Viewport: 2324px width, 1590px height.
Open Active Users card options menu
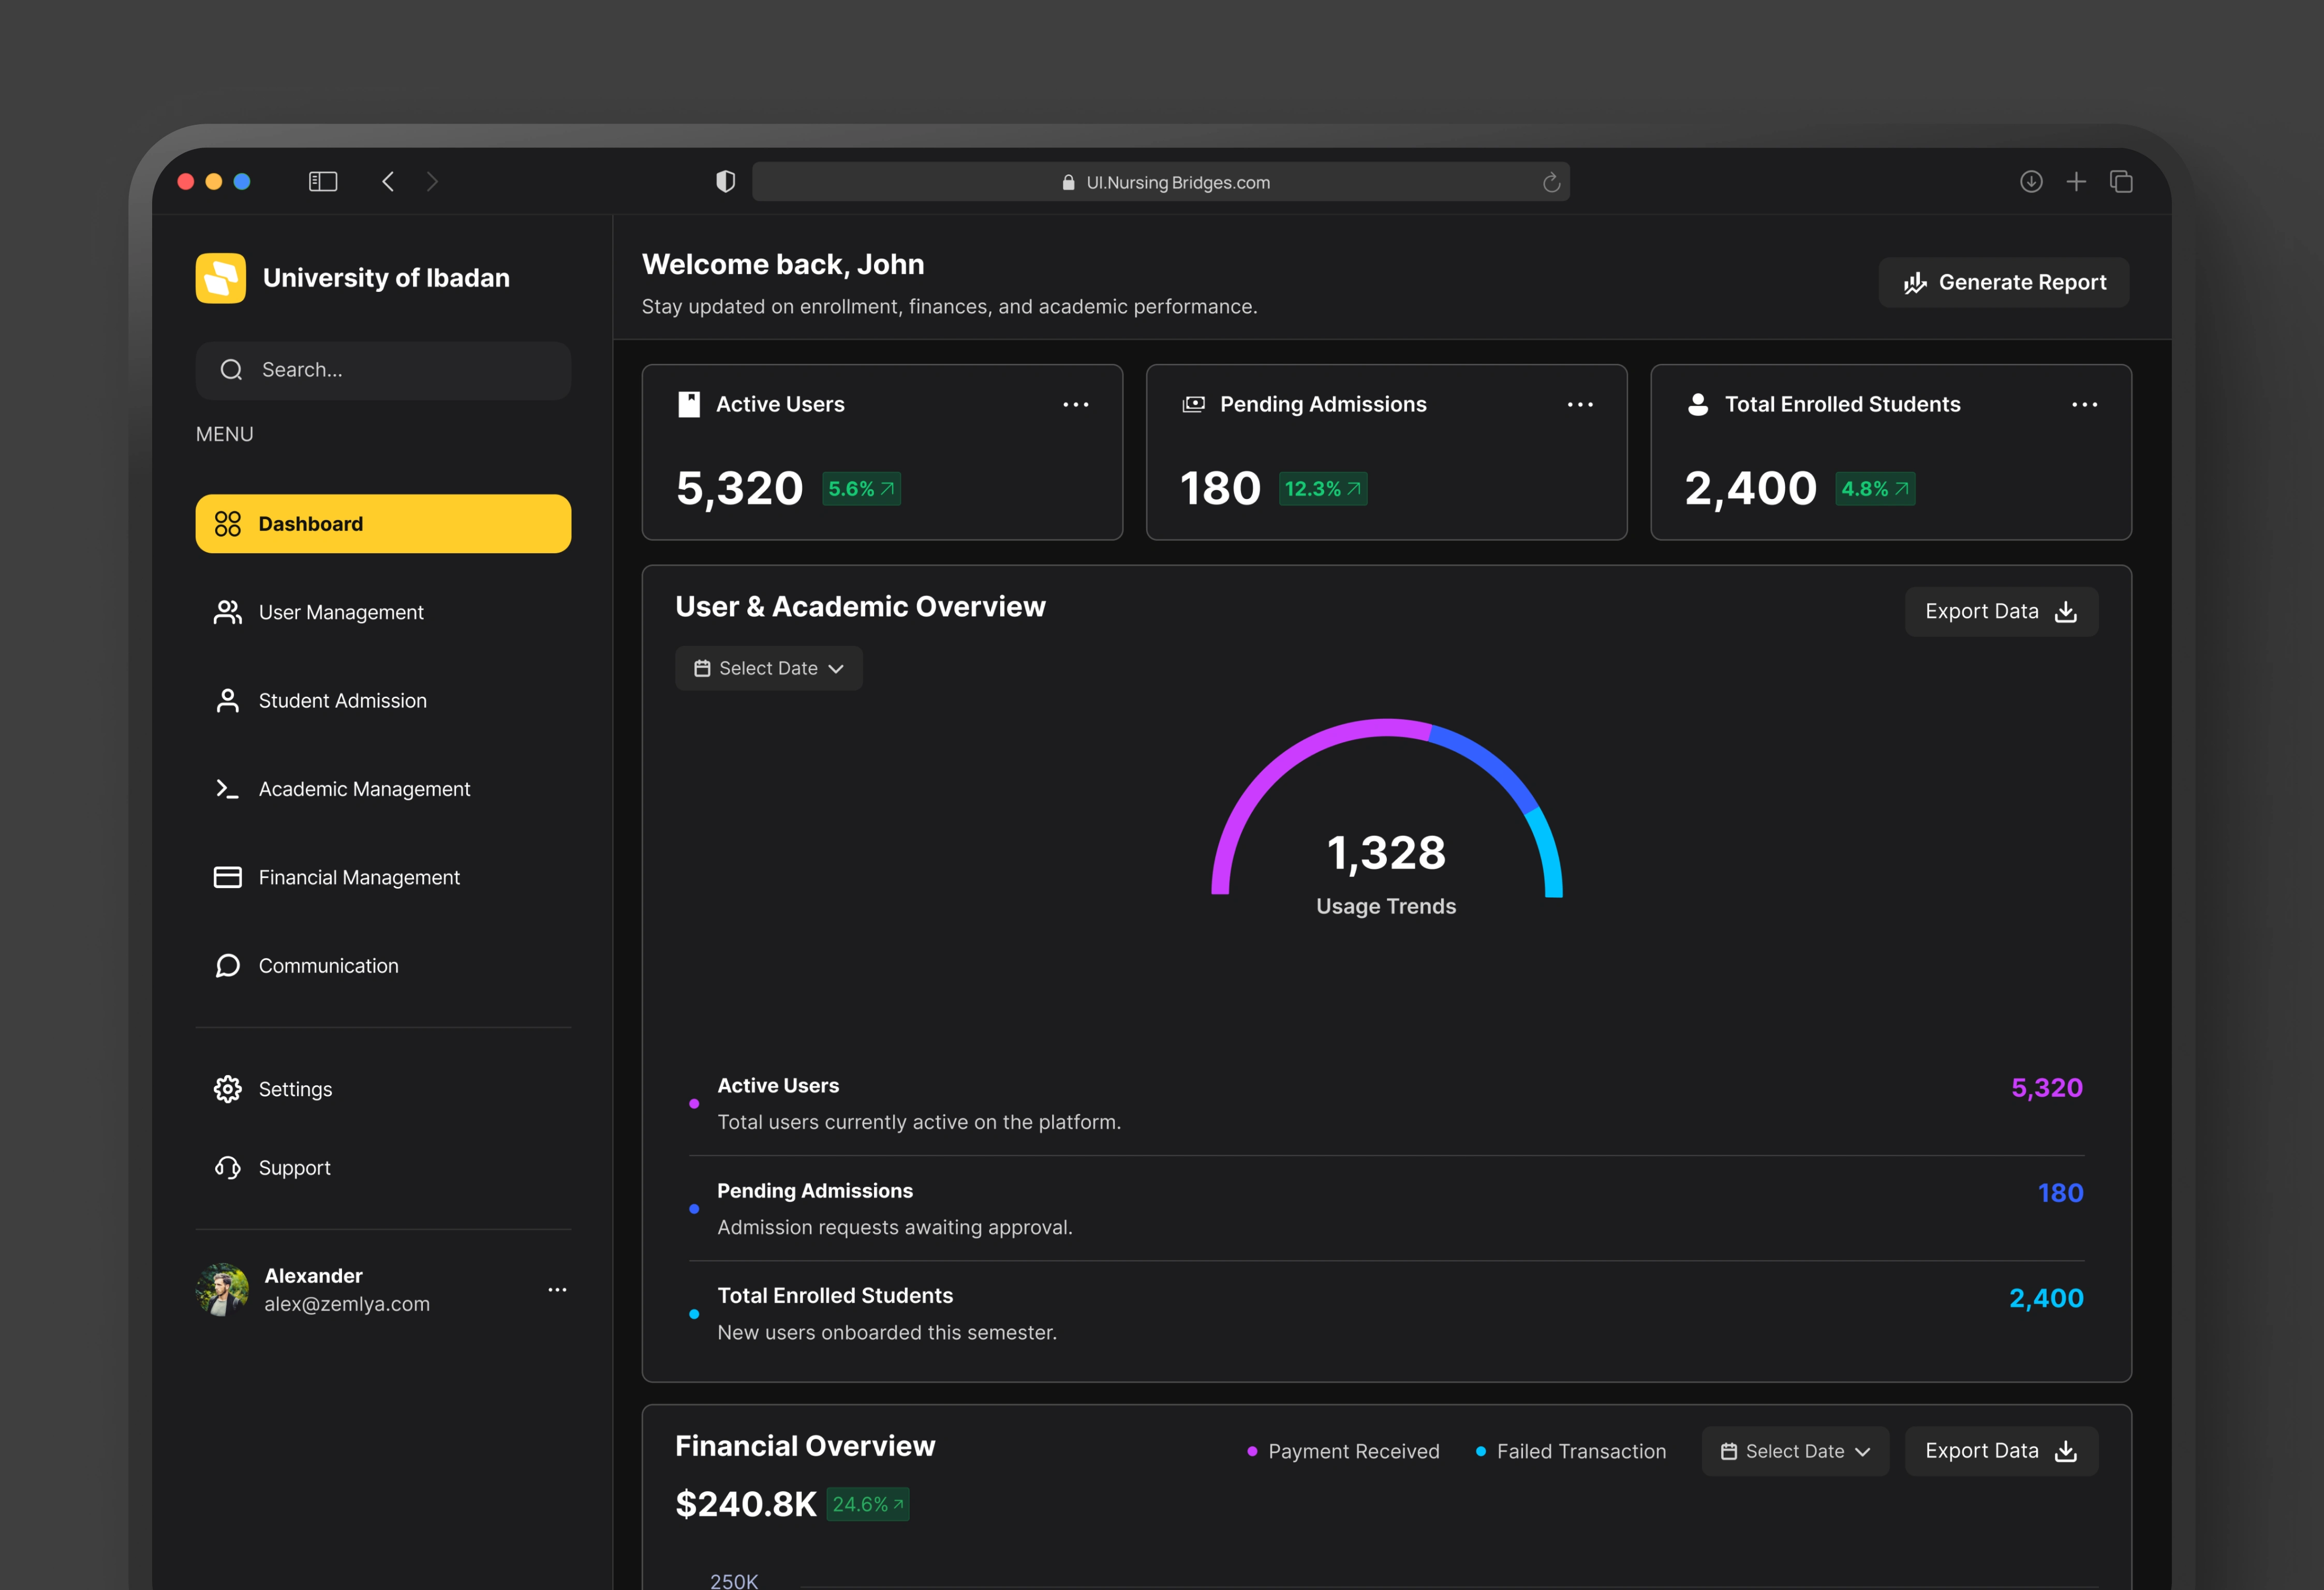(x=1075, y=404)
